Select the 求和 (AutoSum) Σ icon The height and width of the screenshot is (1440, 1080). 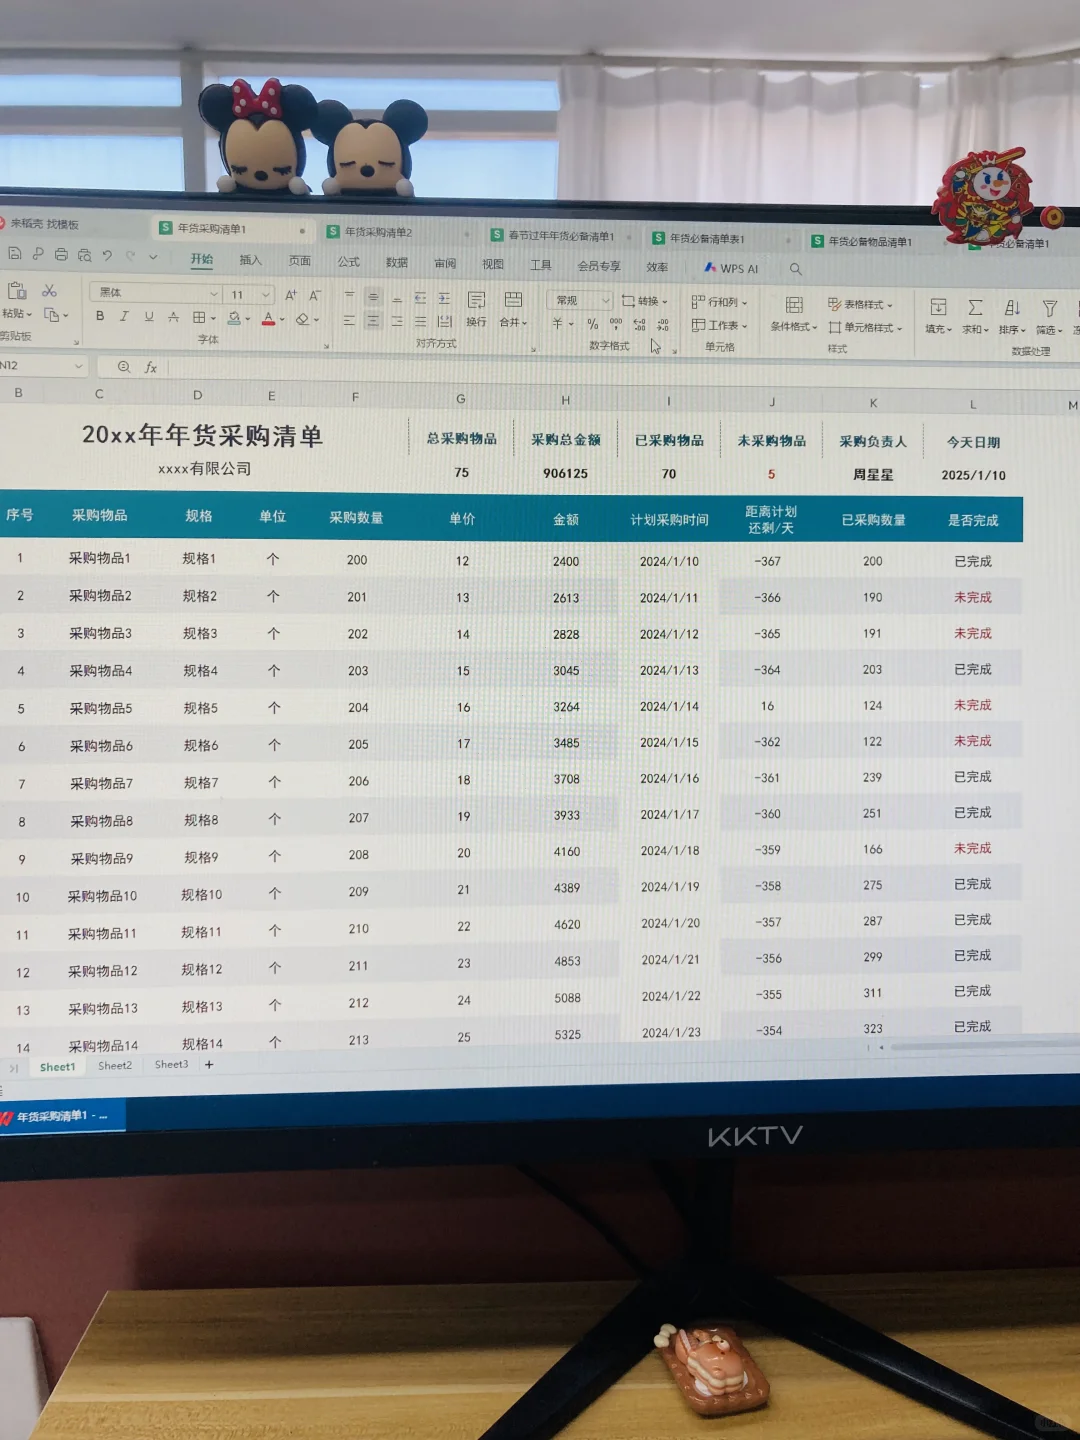click(x=975, y=307)
